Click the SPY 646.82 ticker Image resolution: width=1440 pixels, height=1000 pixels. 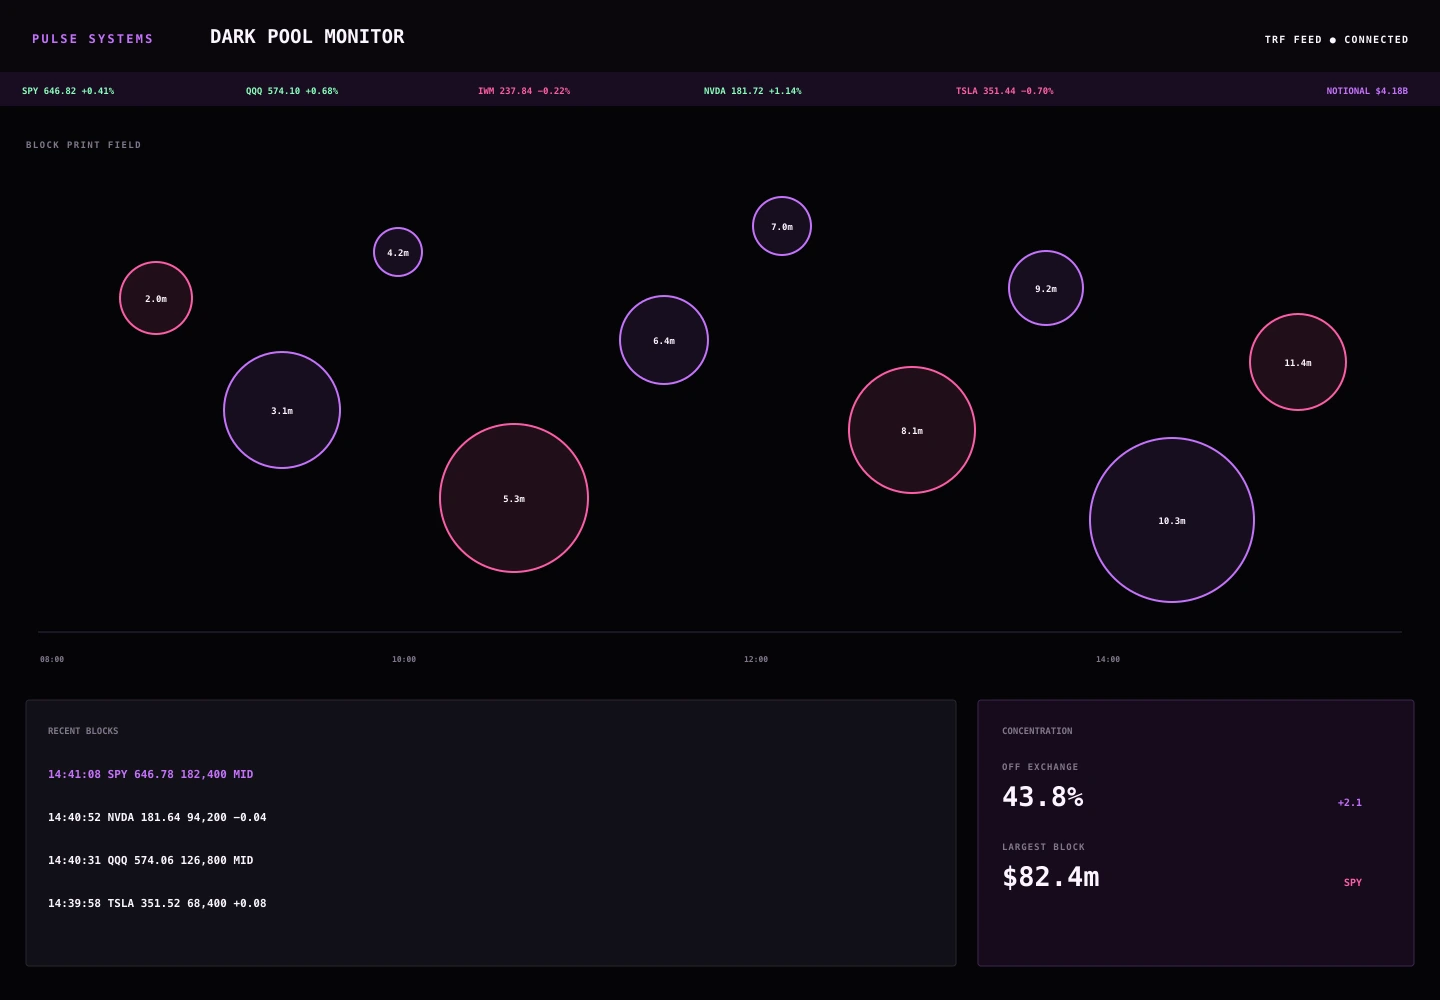(x=68, y=91)
